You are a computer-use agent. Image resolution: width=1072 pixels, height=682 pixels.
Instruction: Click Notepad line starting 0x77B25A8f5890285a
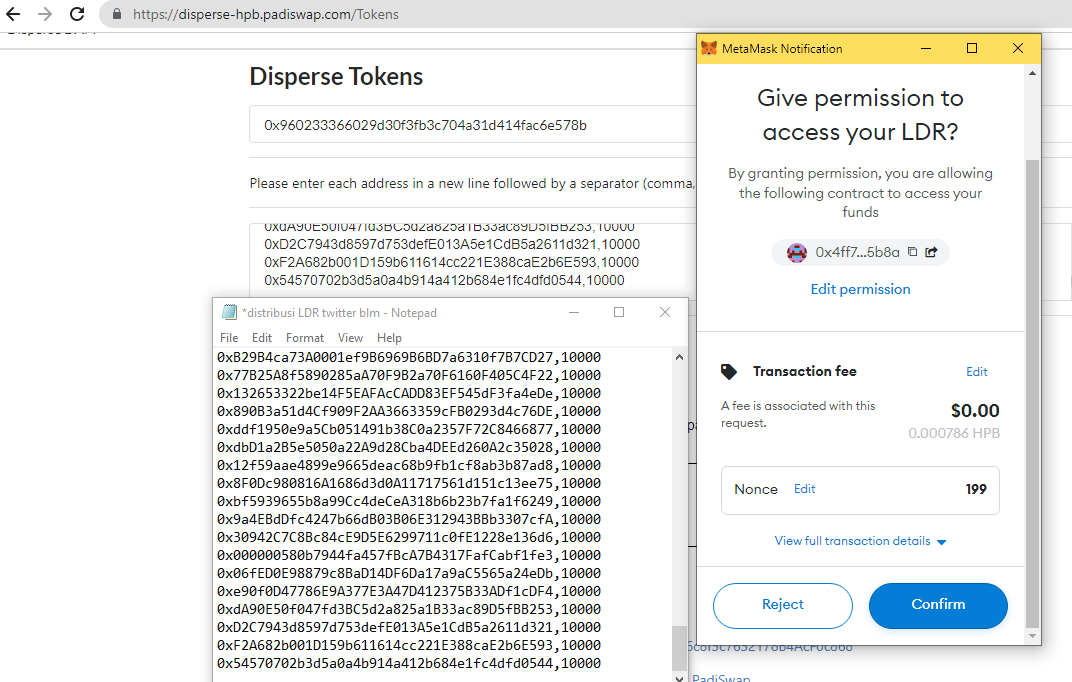click(x=409, y=375)
